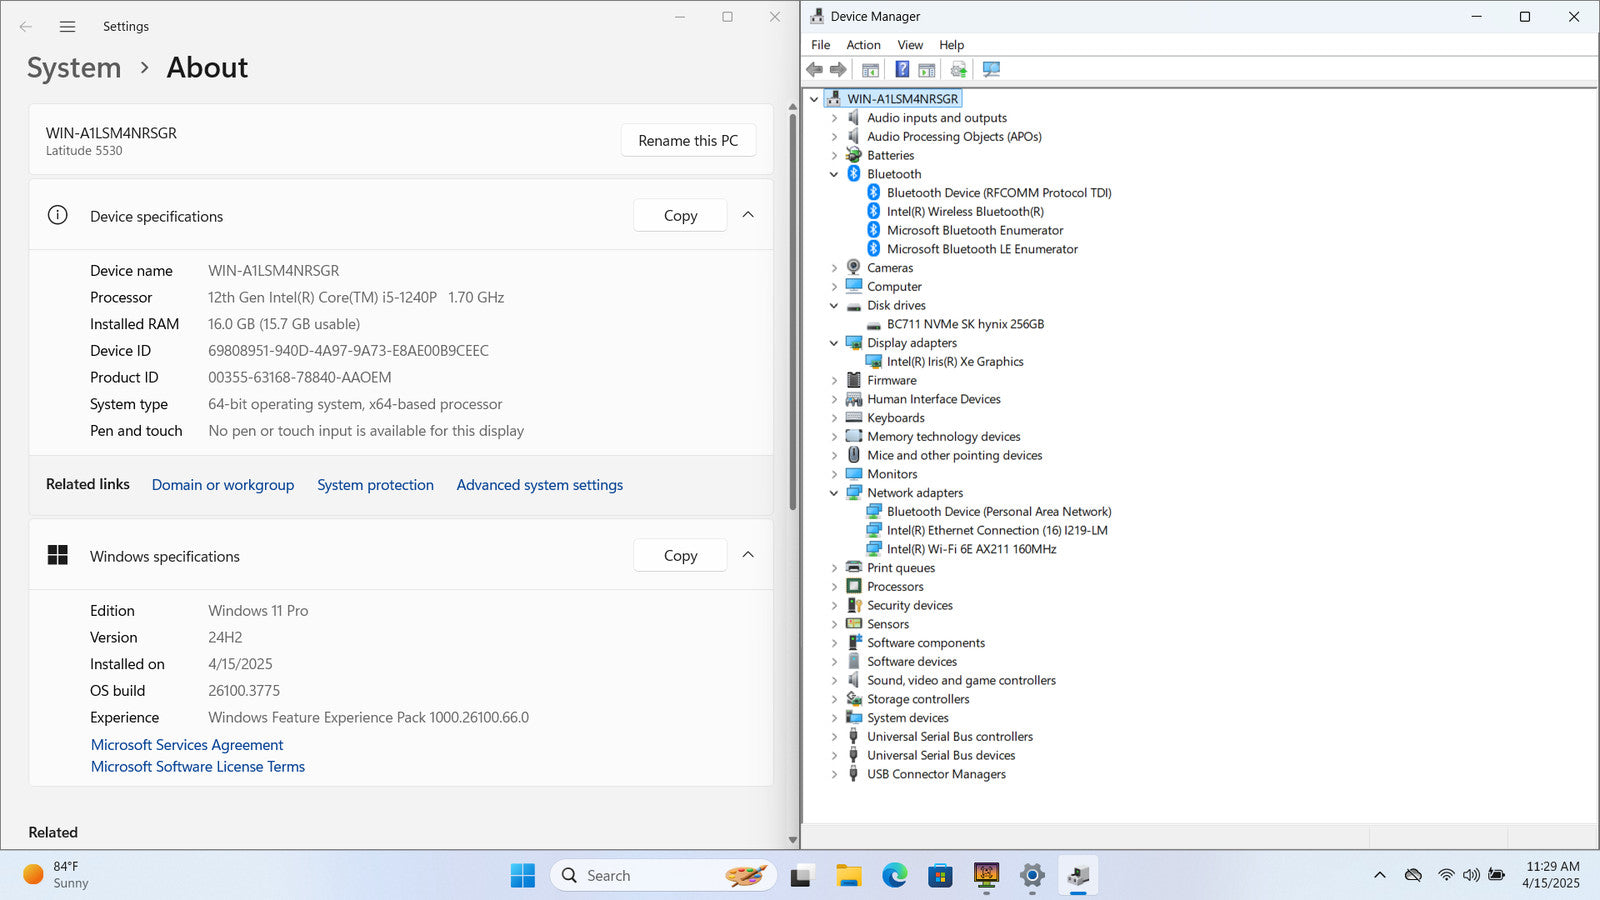The image size is (1600, 900).
Task: Open the Help toolbar icon in Device Manager
Action: pyautogui.click(x=902, y=69)
